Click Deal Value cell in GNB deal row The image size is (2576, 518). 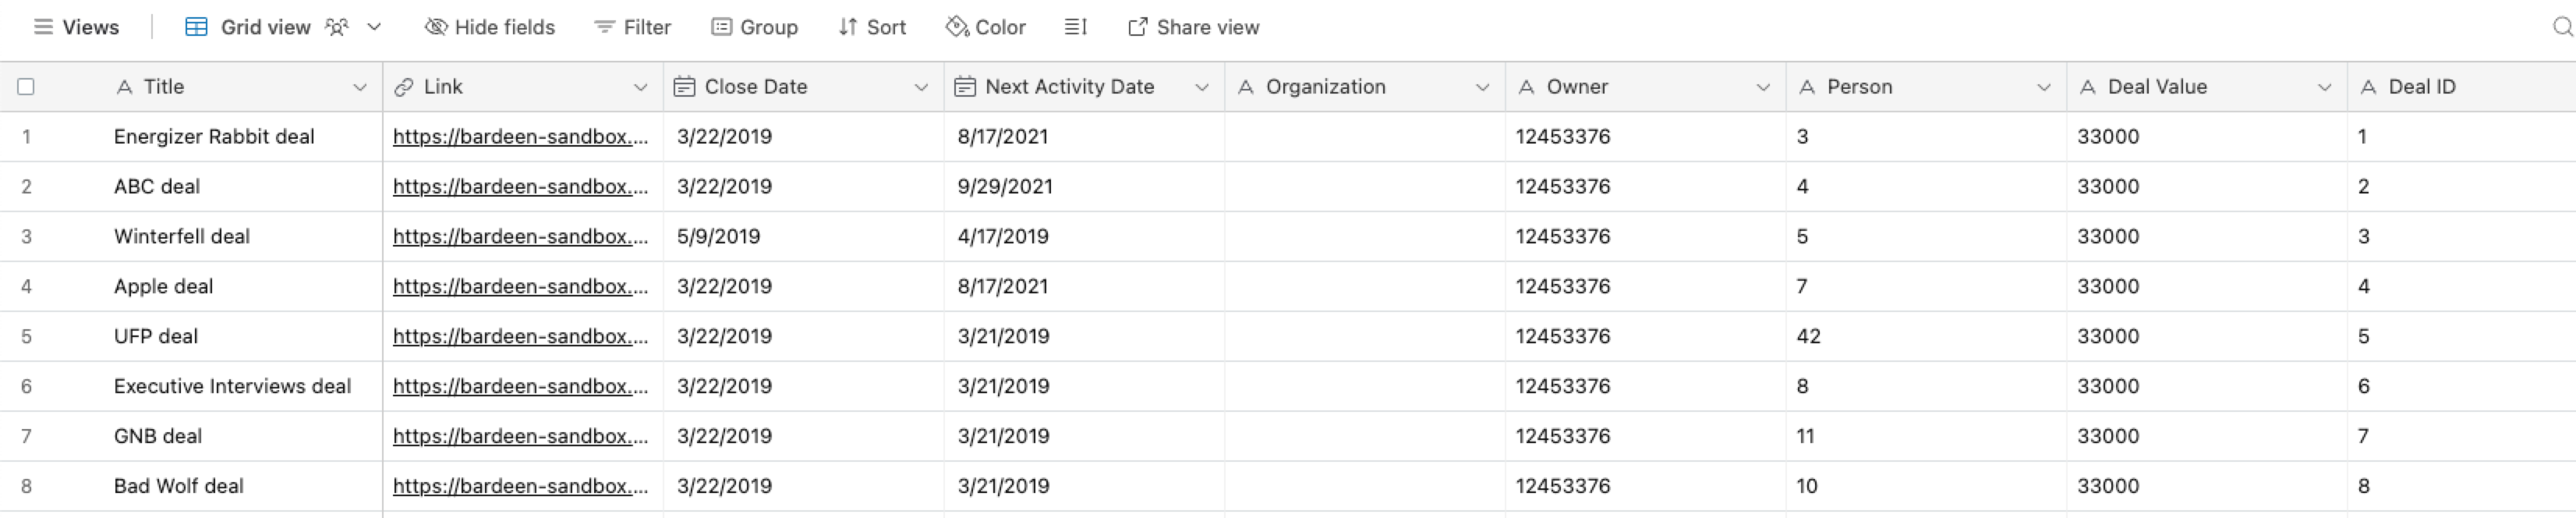tap(2207, 437)
